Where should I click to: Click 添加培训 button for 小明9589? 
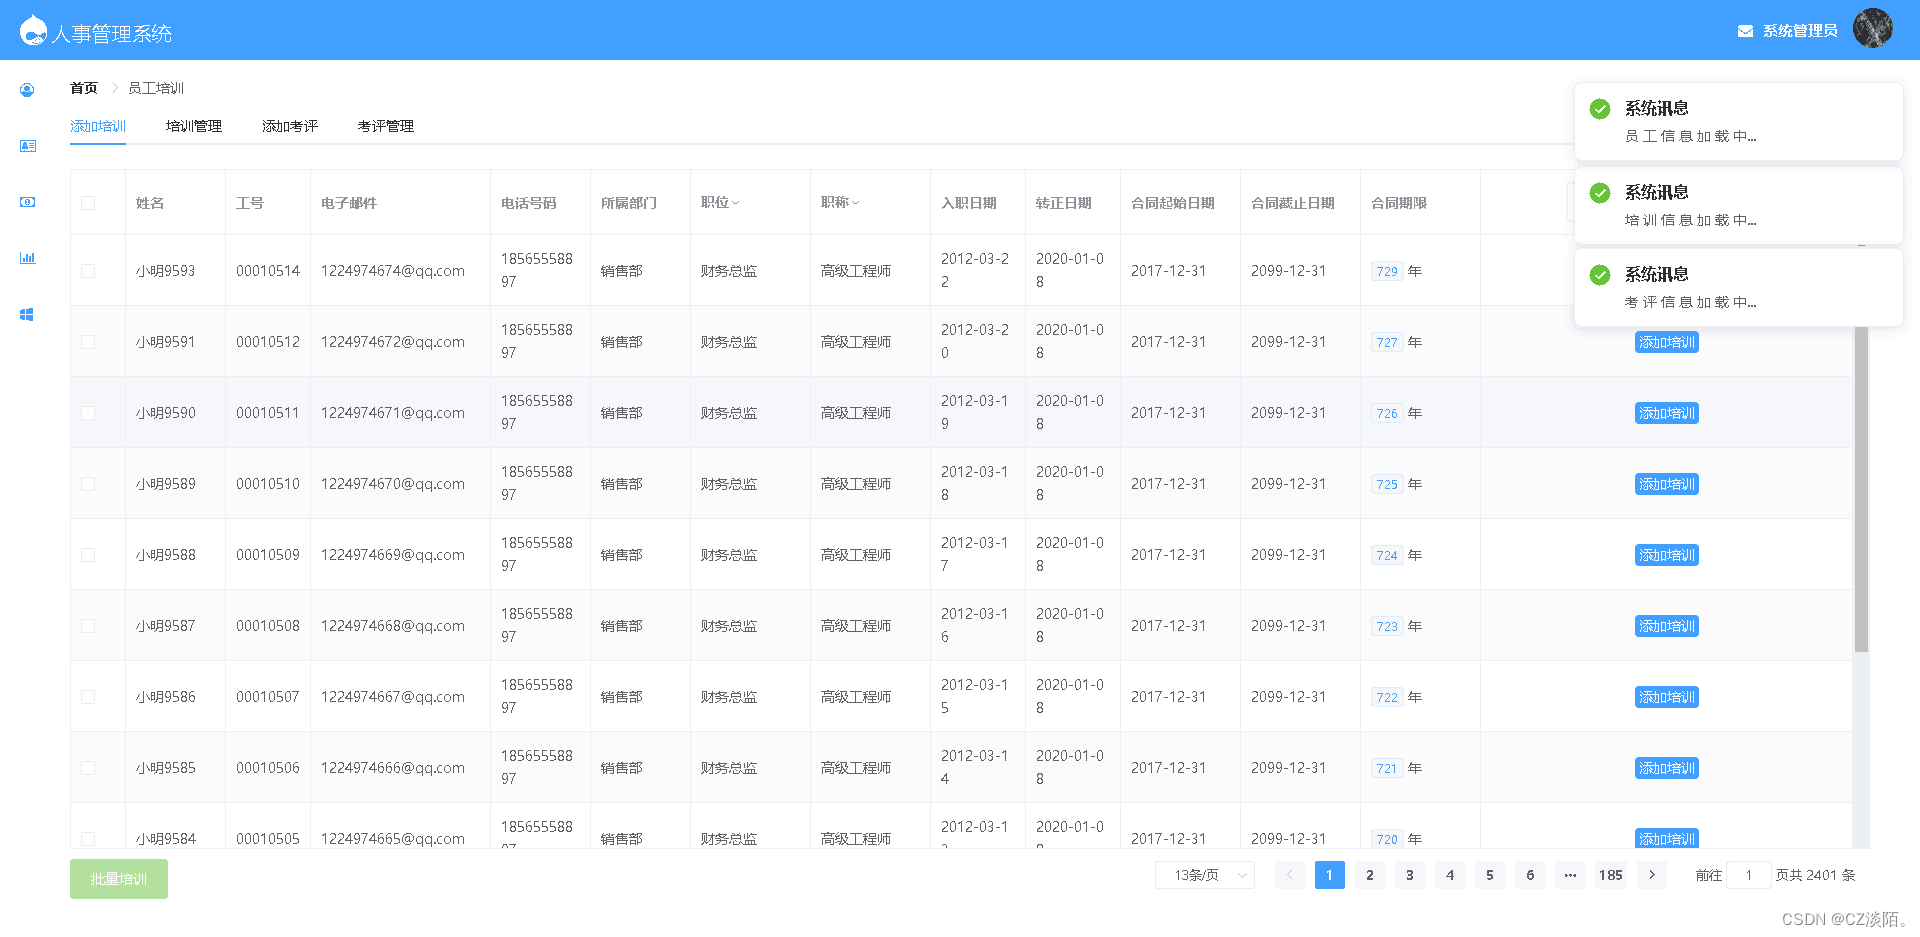(1667, 484)
